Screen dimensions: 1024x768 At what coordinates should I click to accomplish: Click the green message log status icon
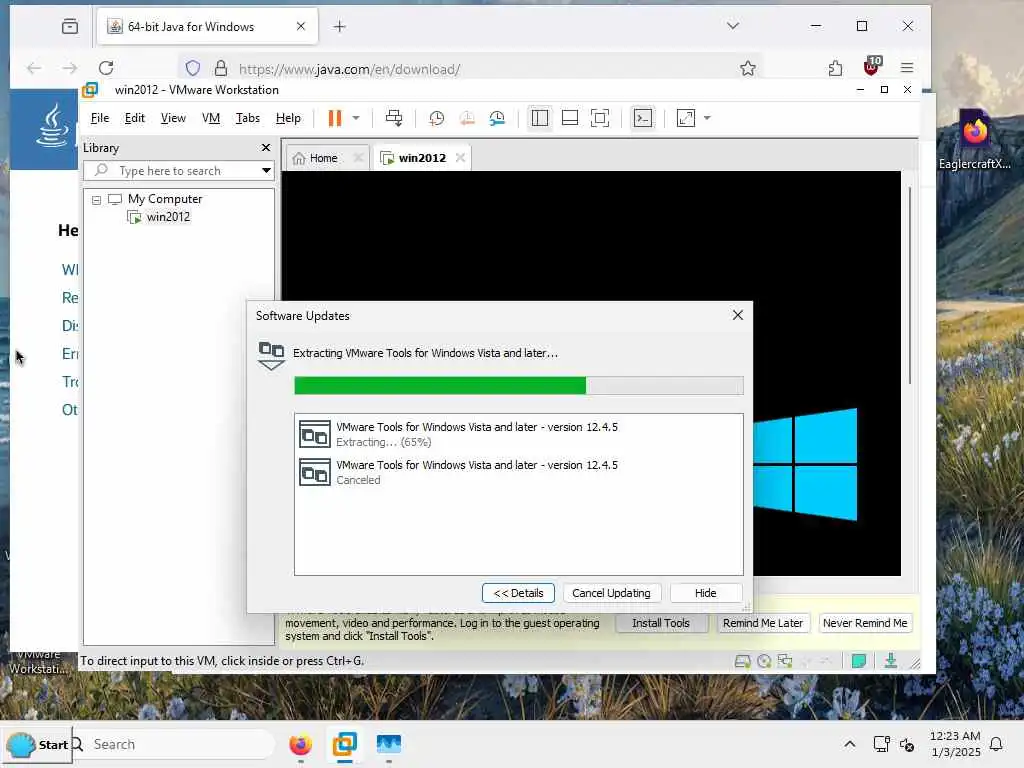[859, 662]
